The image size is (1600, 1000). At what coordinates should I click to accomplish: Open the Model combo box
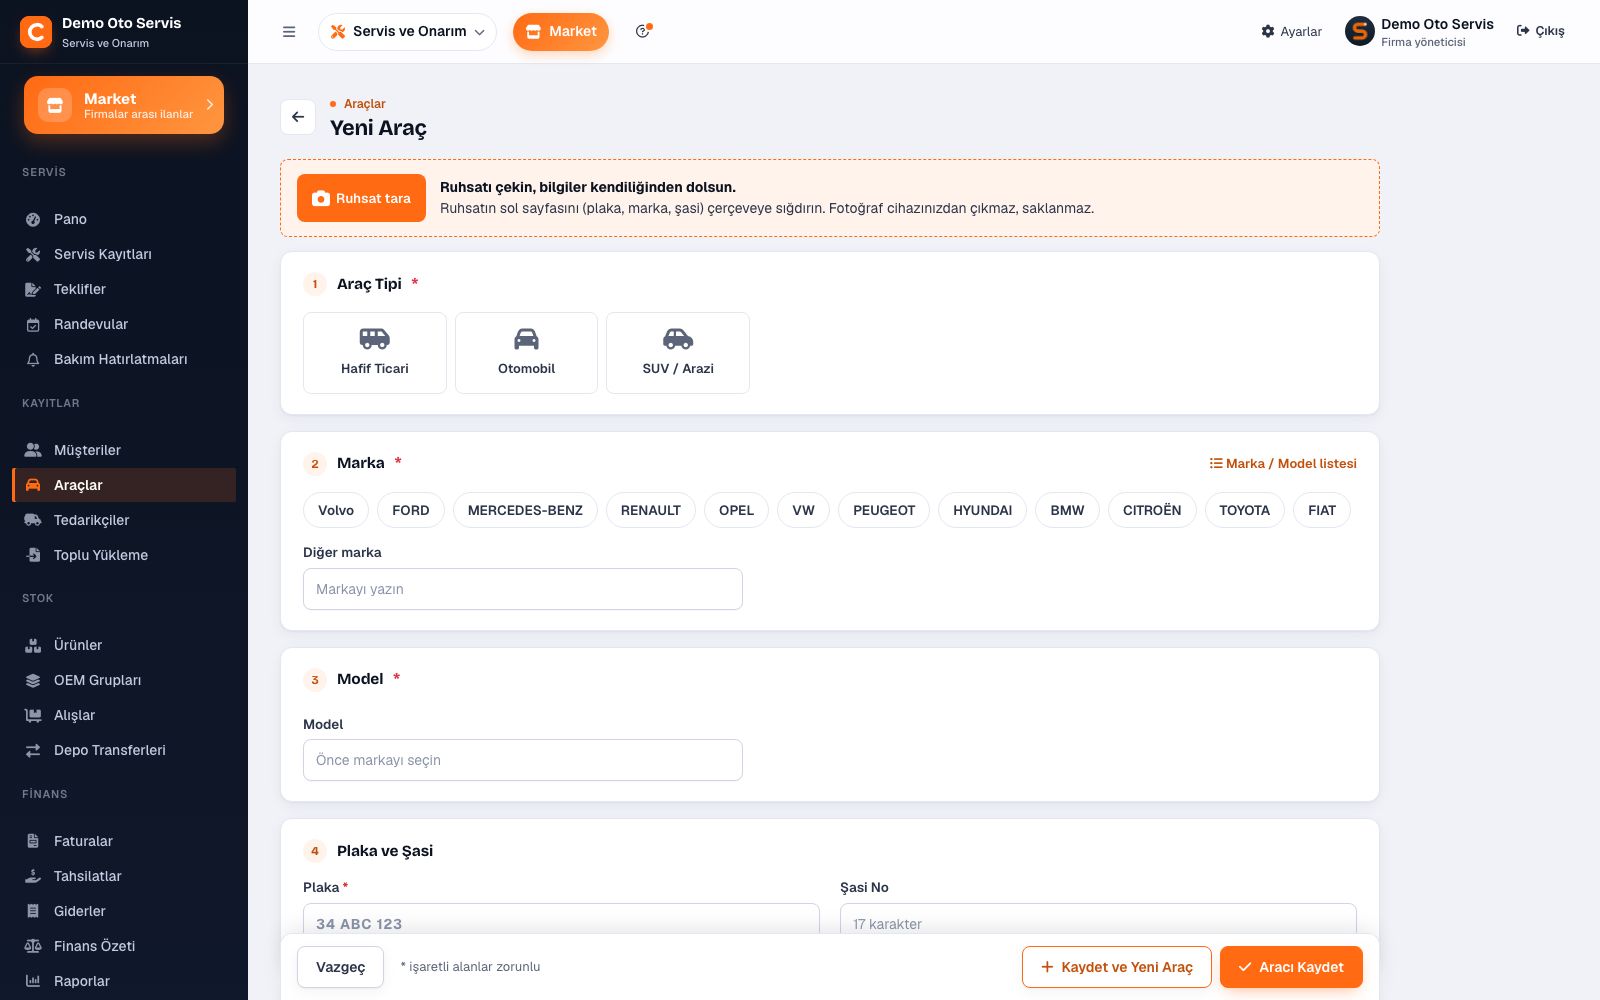(523, 760)
